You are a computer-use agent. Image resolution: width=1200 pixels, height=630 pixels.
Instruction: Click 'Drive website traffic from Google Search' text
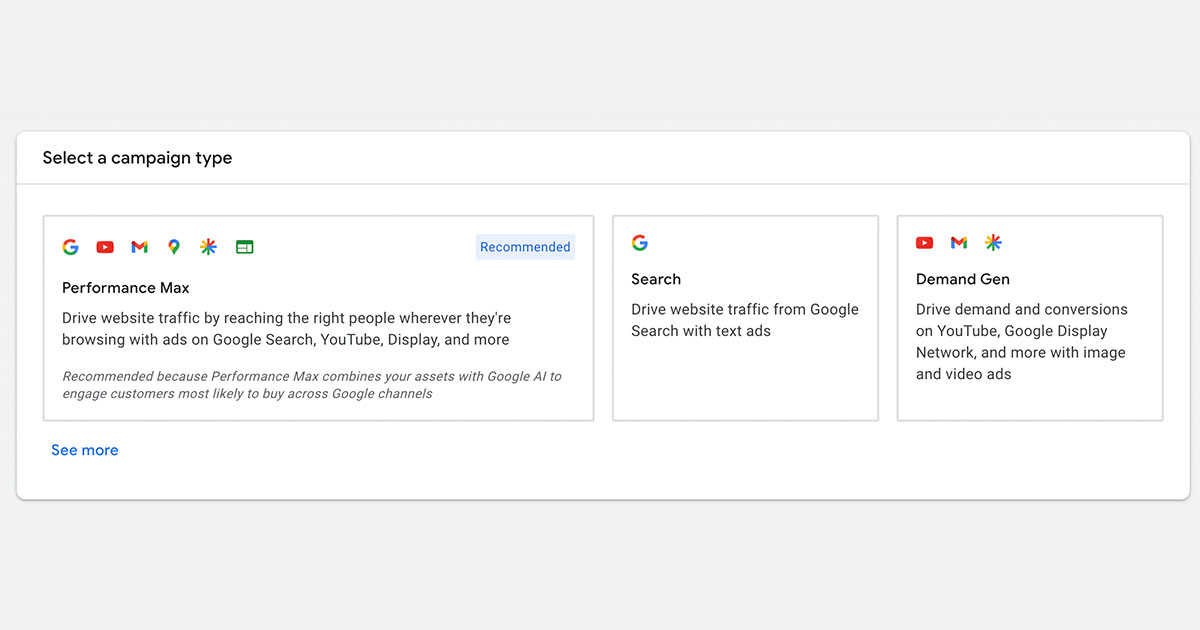point(745,320)
